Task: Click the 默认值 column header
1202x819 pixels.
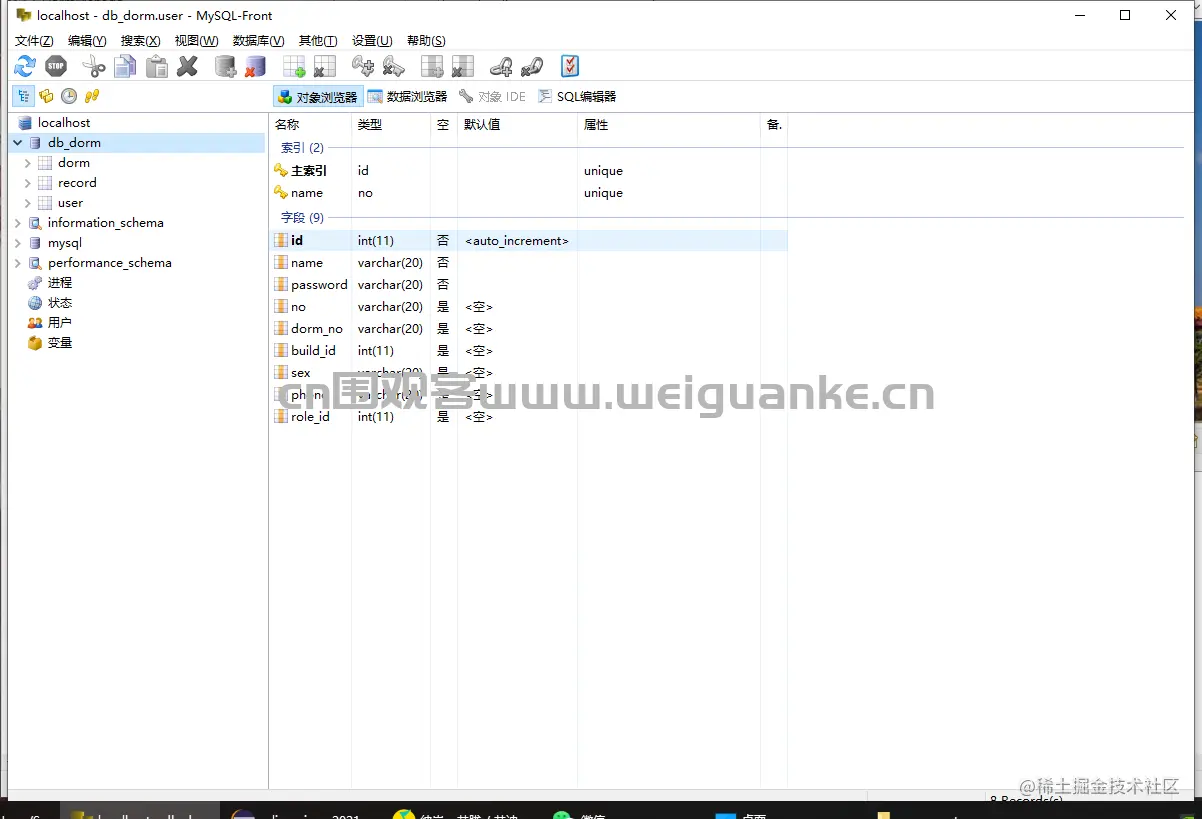Action: [517, 125]
